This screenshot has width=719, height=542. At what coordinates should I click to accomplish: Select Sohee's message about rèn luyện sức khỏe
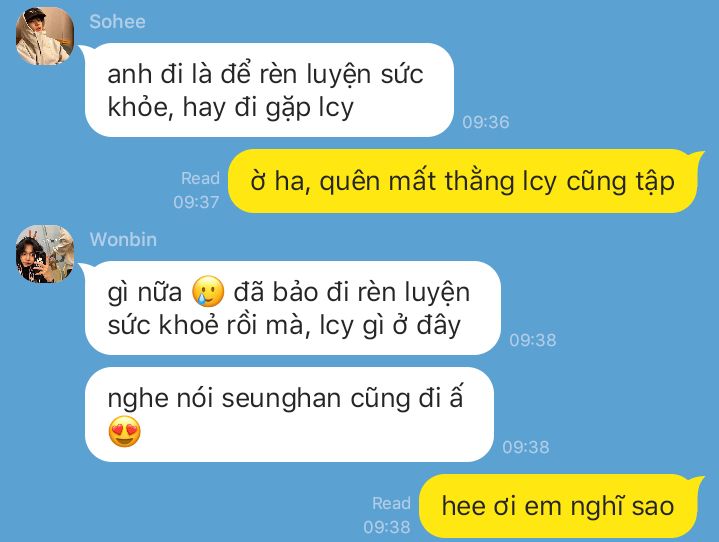pos(269,90)
